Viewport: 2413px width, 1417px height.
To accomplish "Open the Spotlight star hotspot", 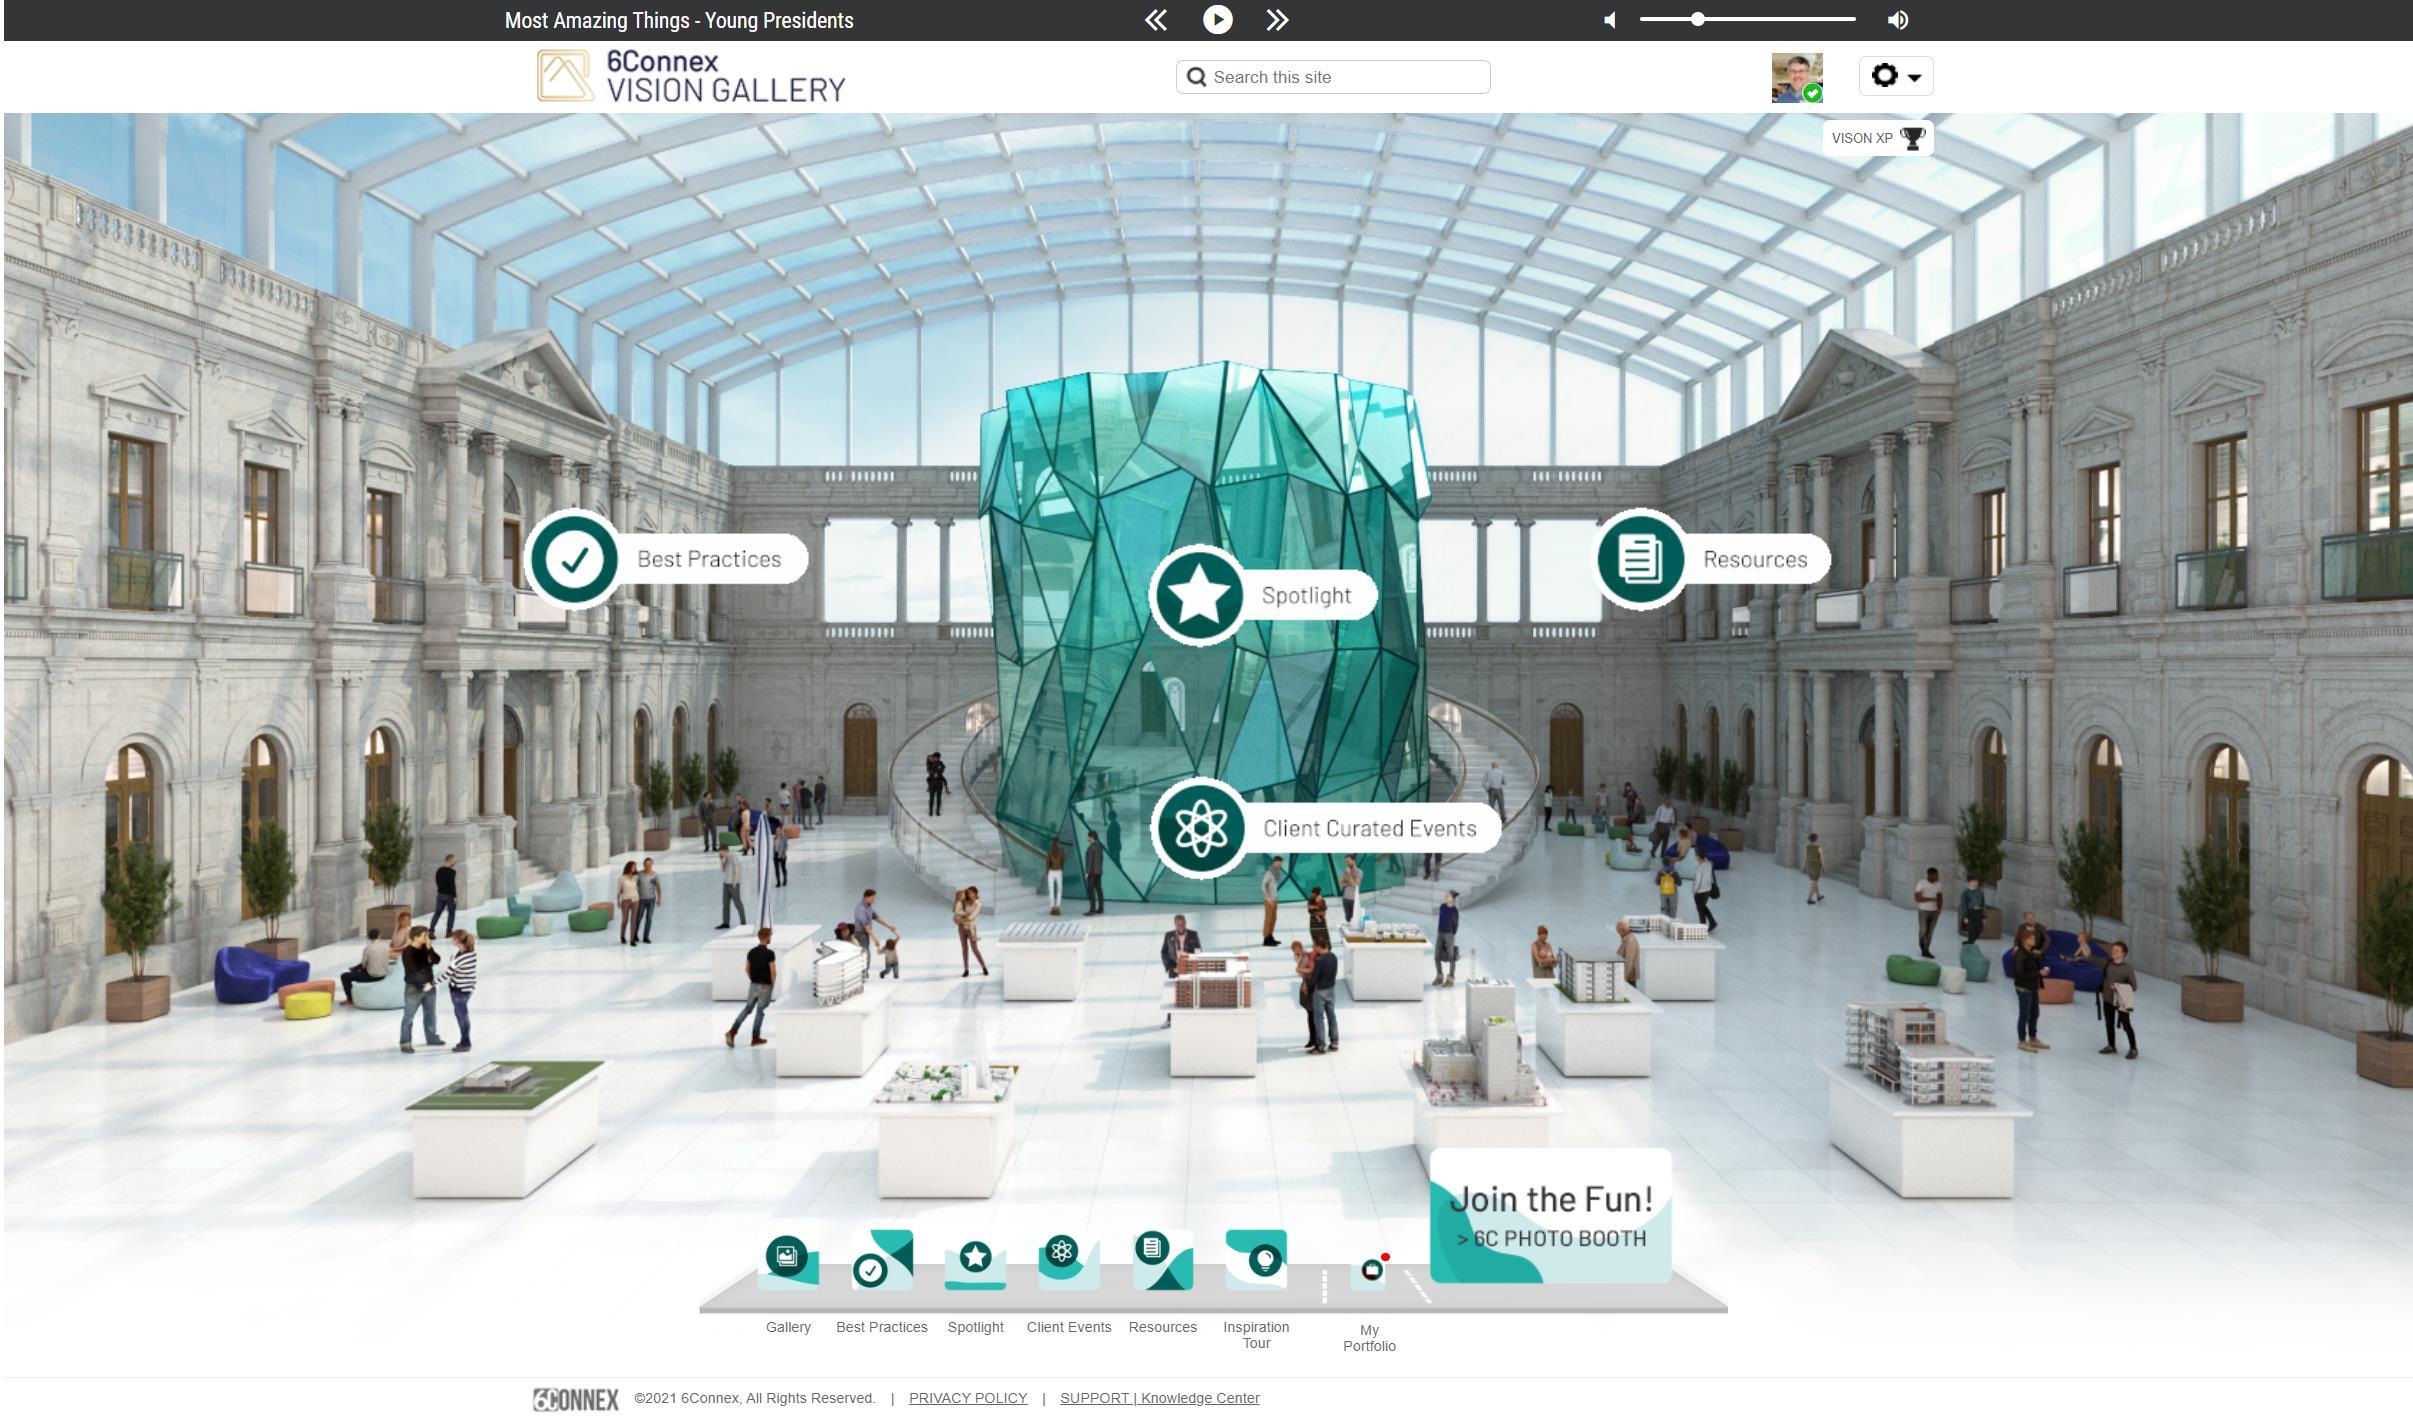I will 1198,595.
